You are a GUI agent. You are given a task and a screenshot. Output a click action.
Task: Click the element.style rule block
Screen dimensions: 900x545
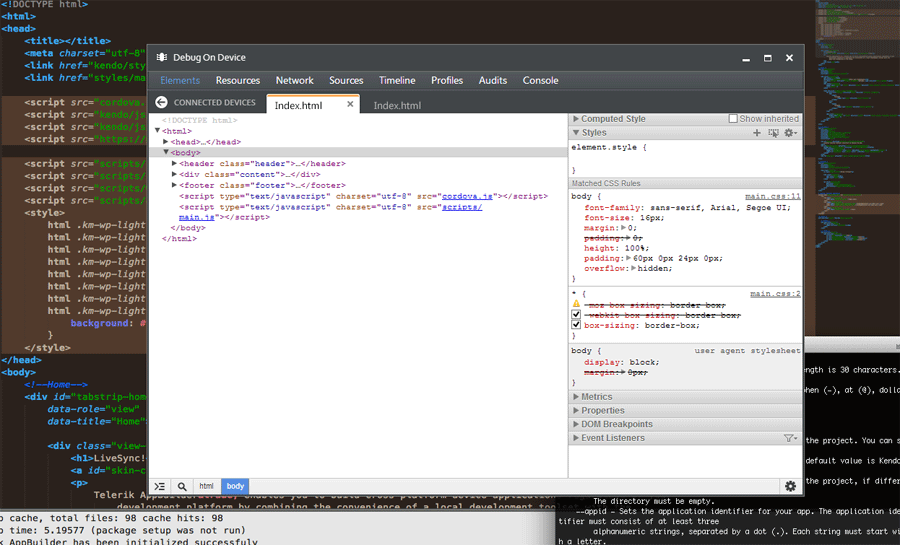pos(685,158)
